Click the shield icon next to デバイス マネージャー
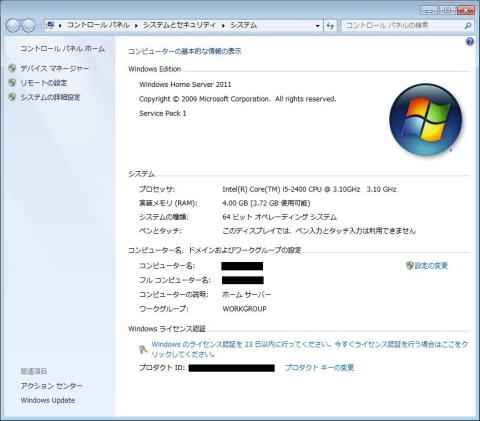 coord(12,68)
